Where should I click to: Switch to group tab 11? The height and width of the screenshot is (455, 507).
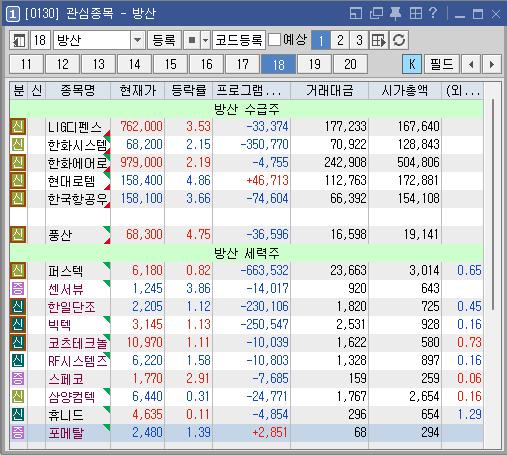pos(26,64)
